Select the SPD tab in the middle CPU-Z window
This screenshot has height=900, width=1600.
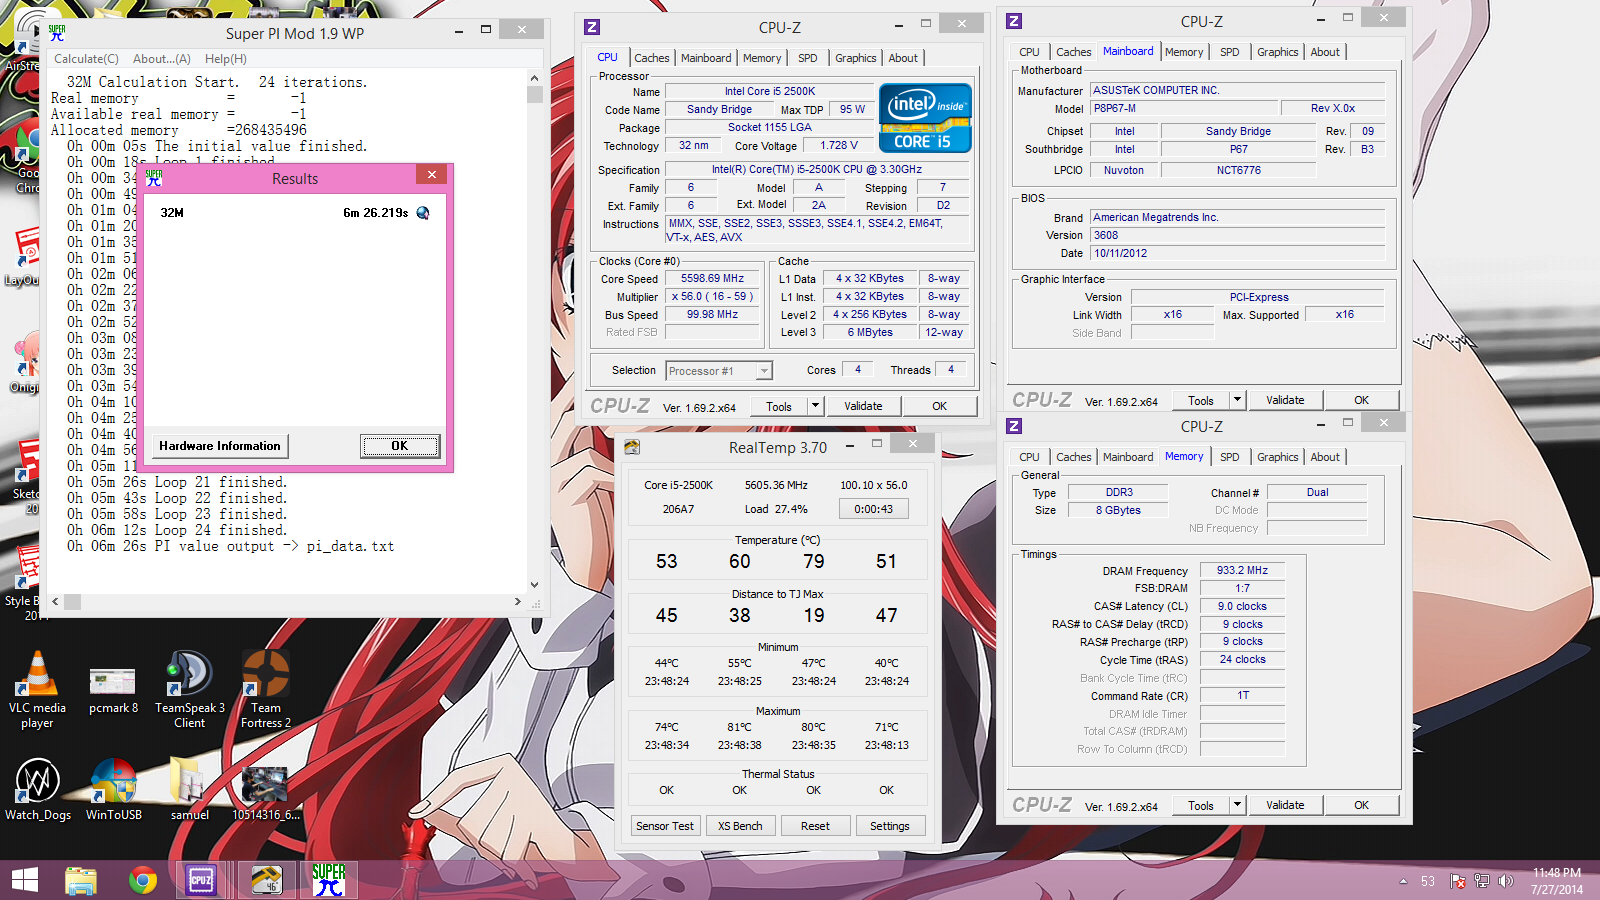[808, 58]
